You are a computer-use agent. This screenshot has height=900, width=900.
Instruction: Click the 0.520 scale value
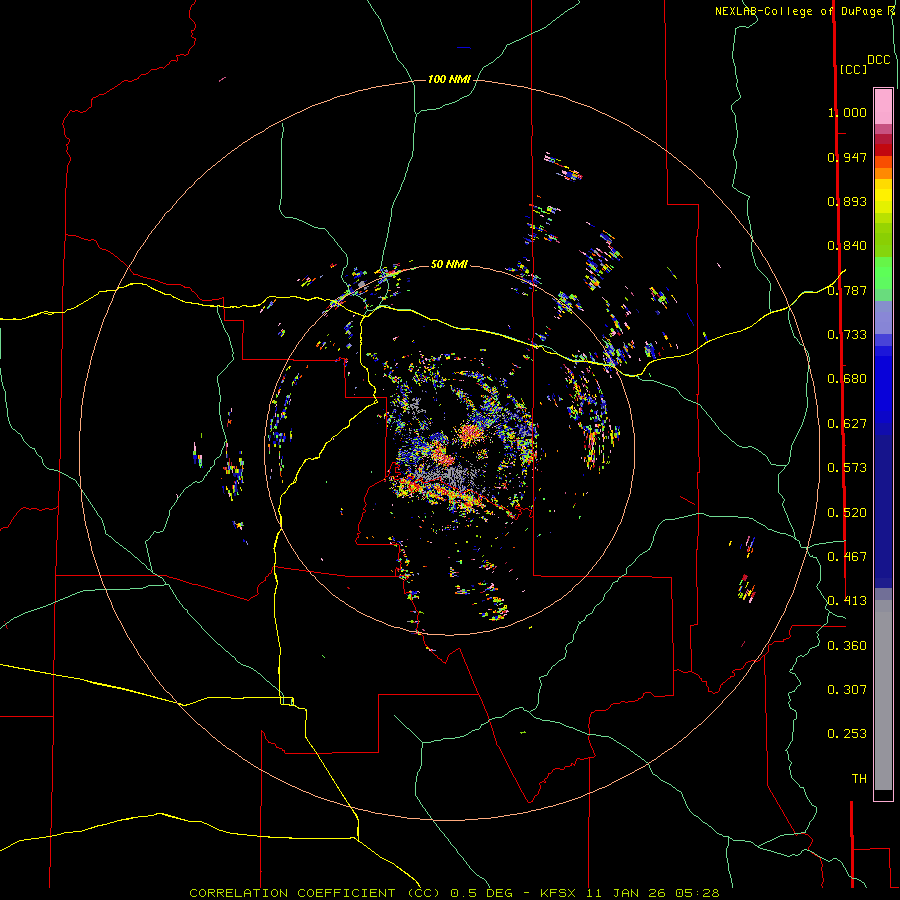pyautogui.click(x=847, y=513)
